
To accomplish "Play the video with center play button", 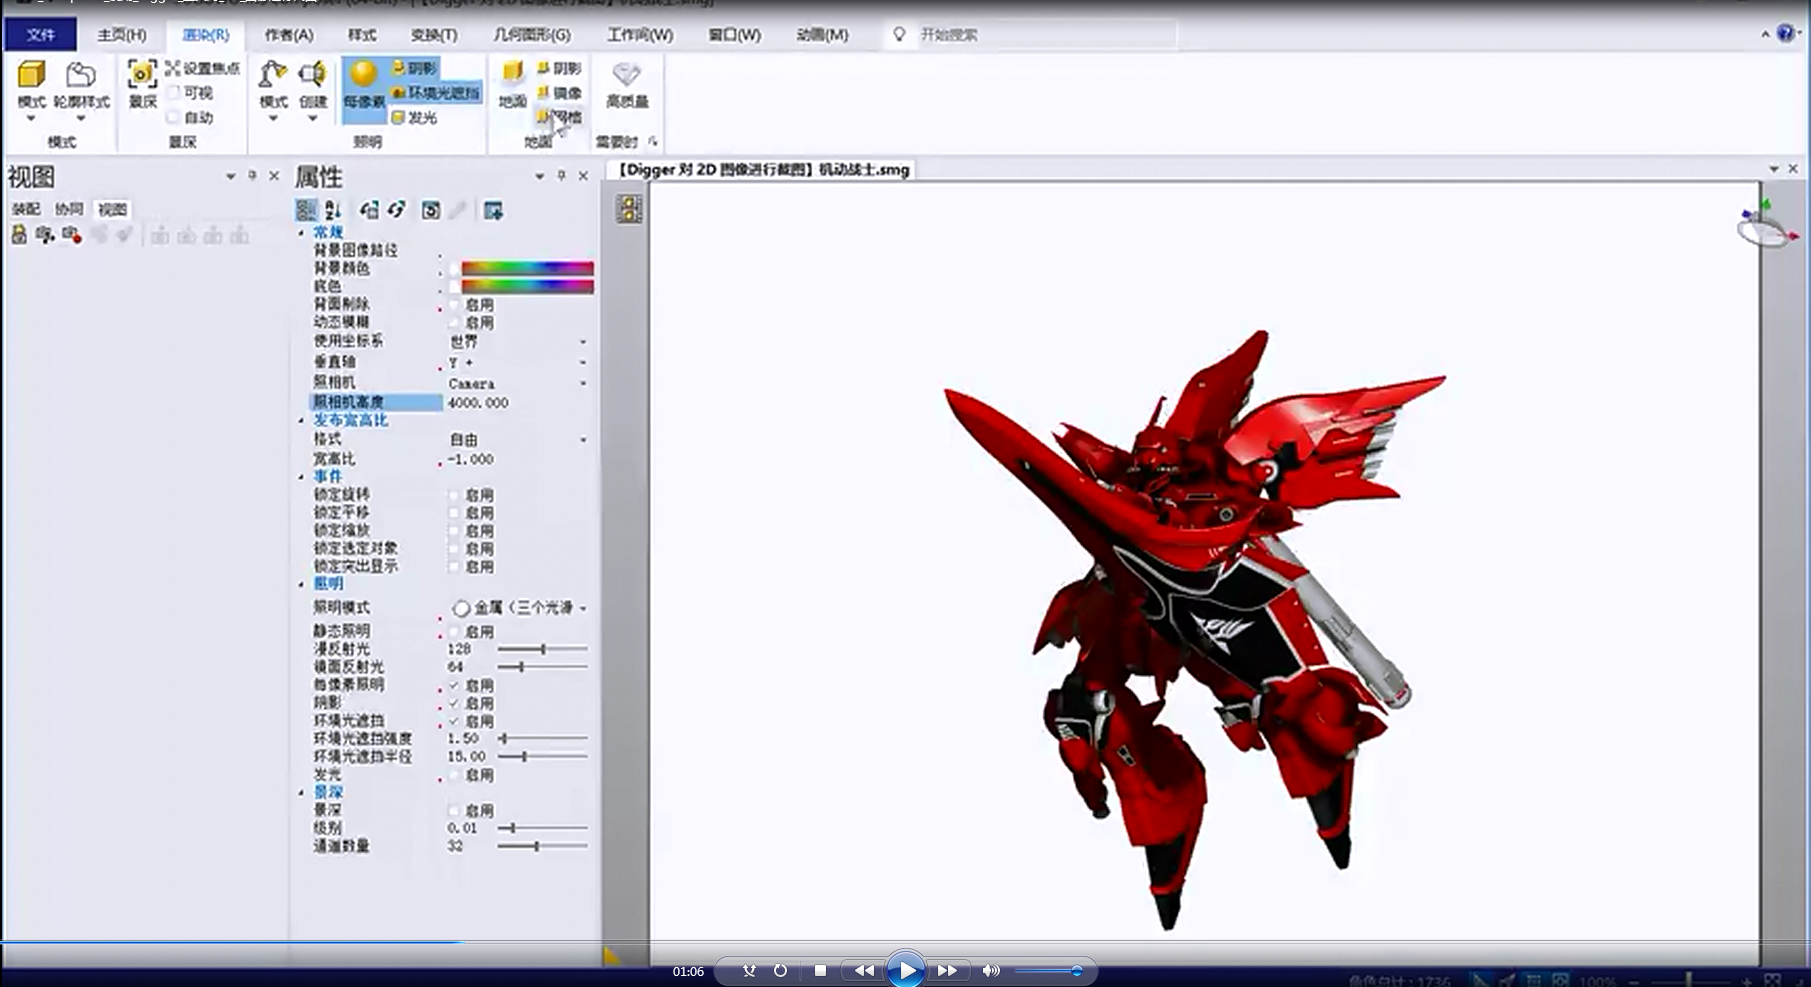I will tap(906, 970).
